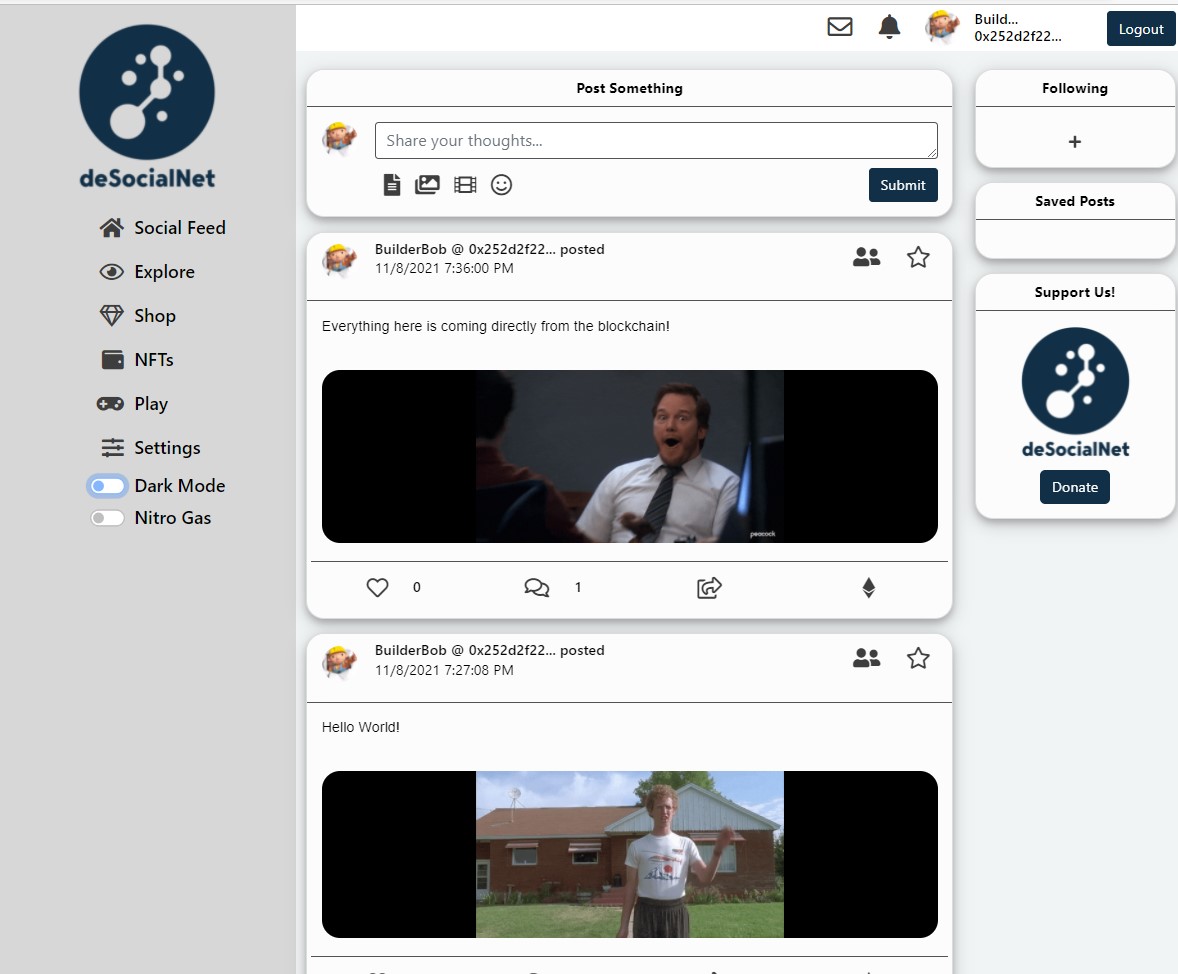1178x974 pixels.
Task: Open the Play page
Action: click(132, 404)
